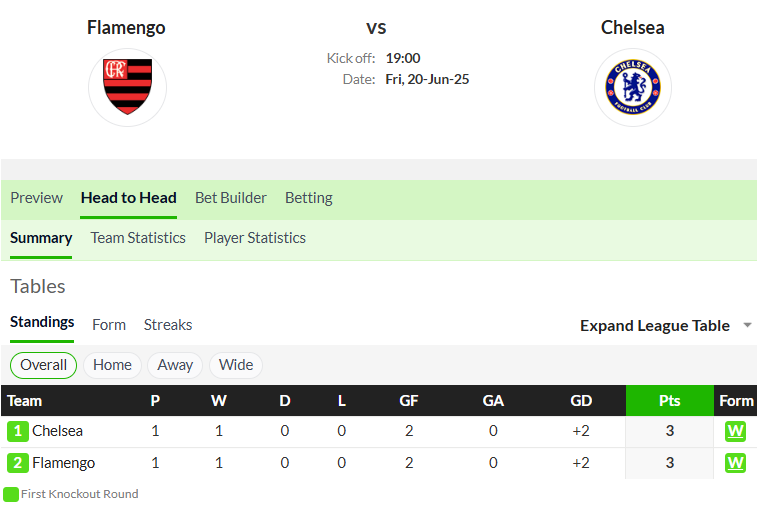Click the green position 2 badge
This screenshot has width=757, height=520.
pyautogui.click(x=18, y=463)
